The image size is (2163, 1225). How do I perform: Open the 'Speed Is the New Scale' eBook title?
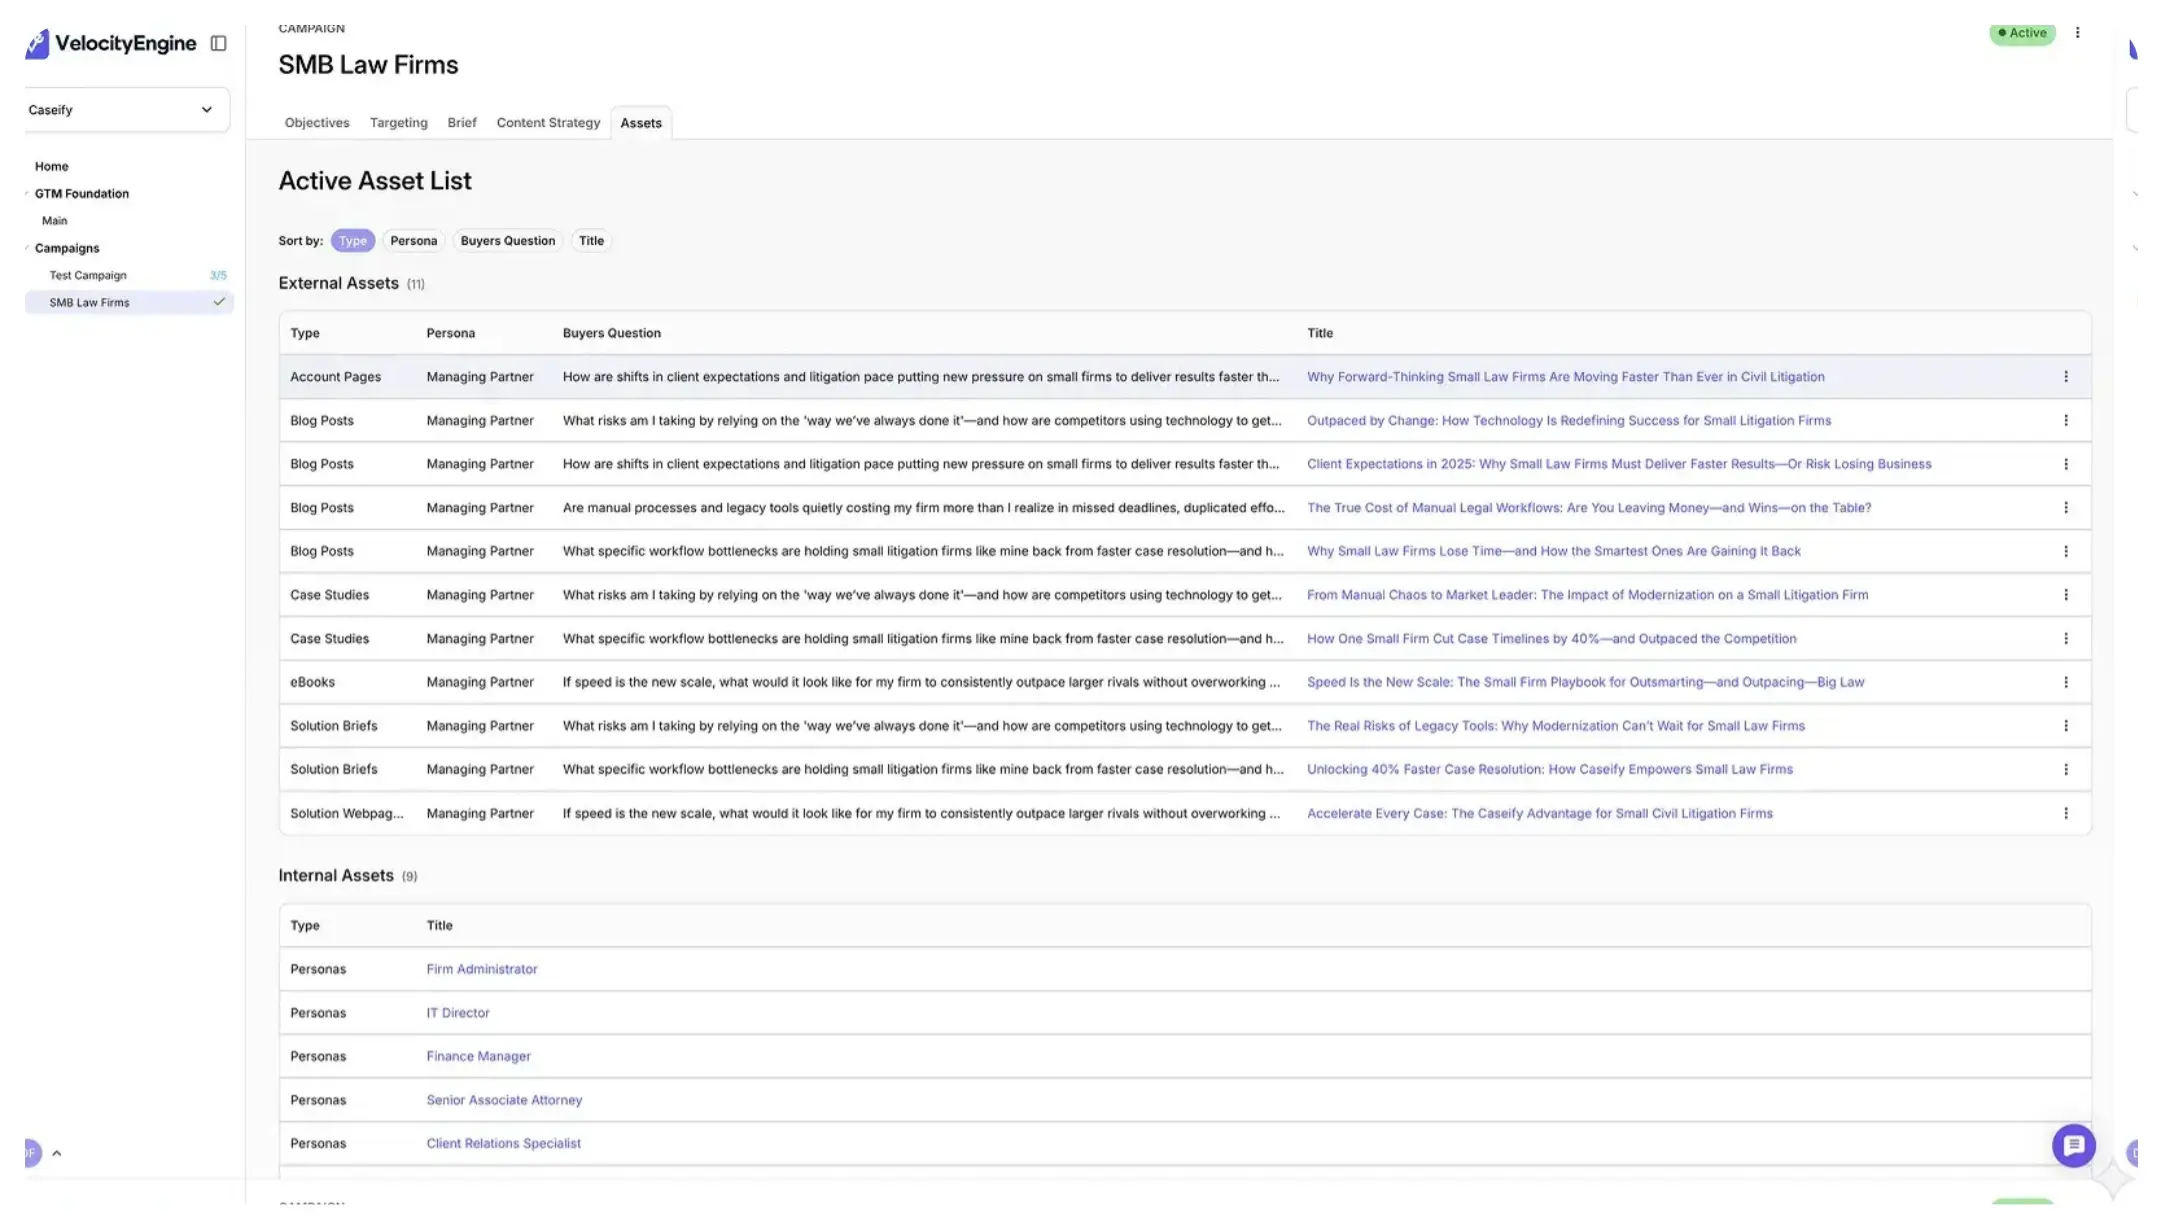pyautogui.click(x=1585, y=682)
